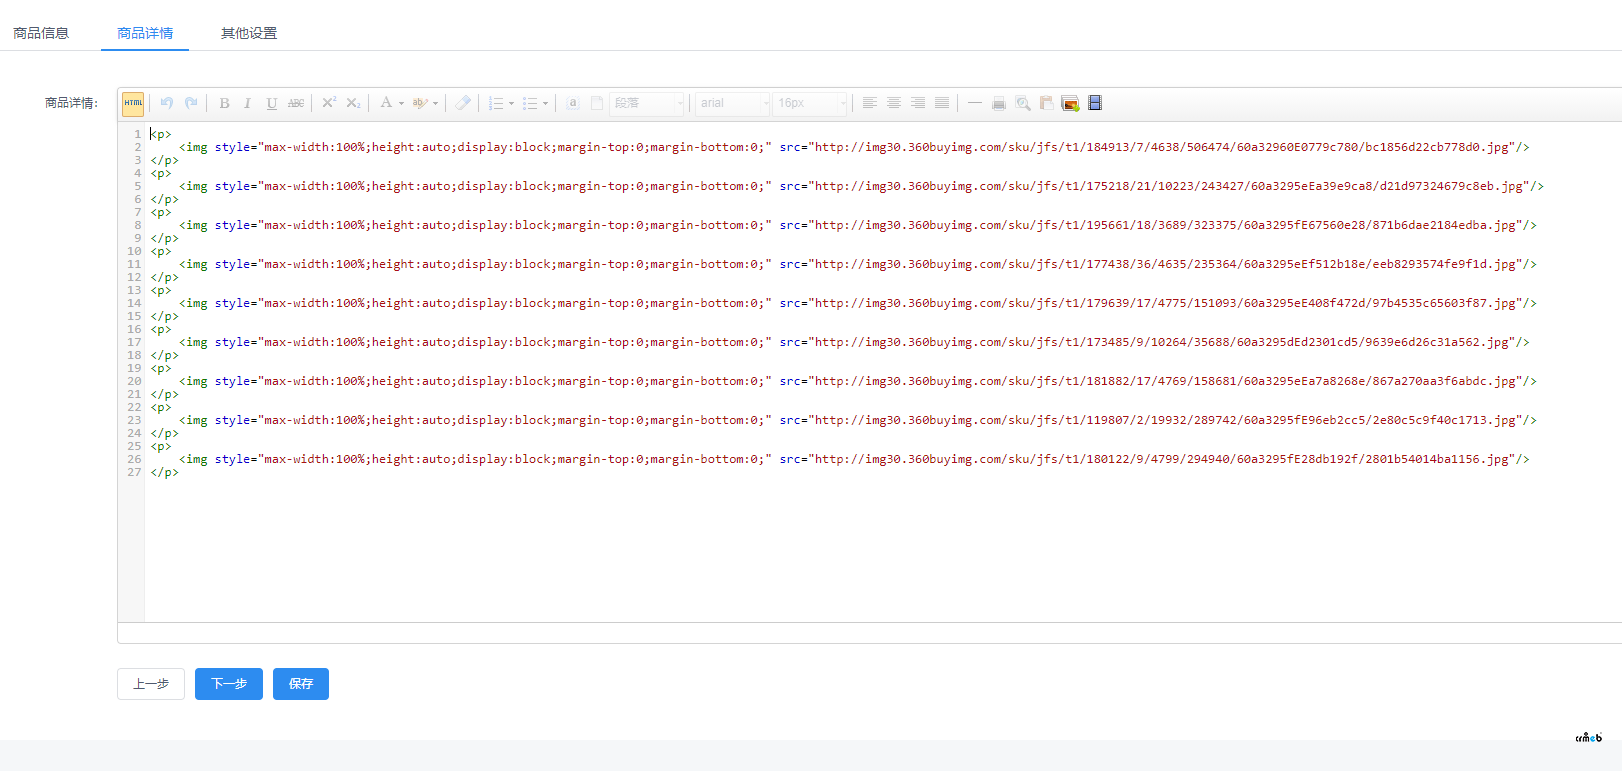Click the 保存 button
1622x771 pixels.
[x=301, y=684]
